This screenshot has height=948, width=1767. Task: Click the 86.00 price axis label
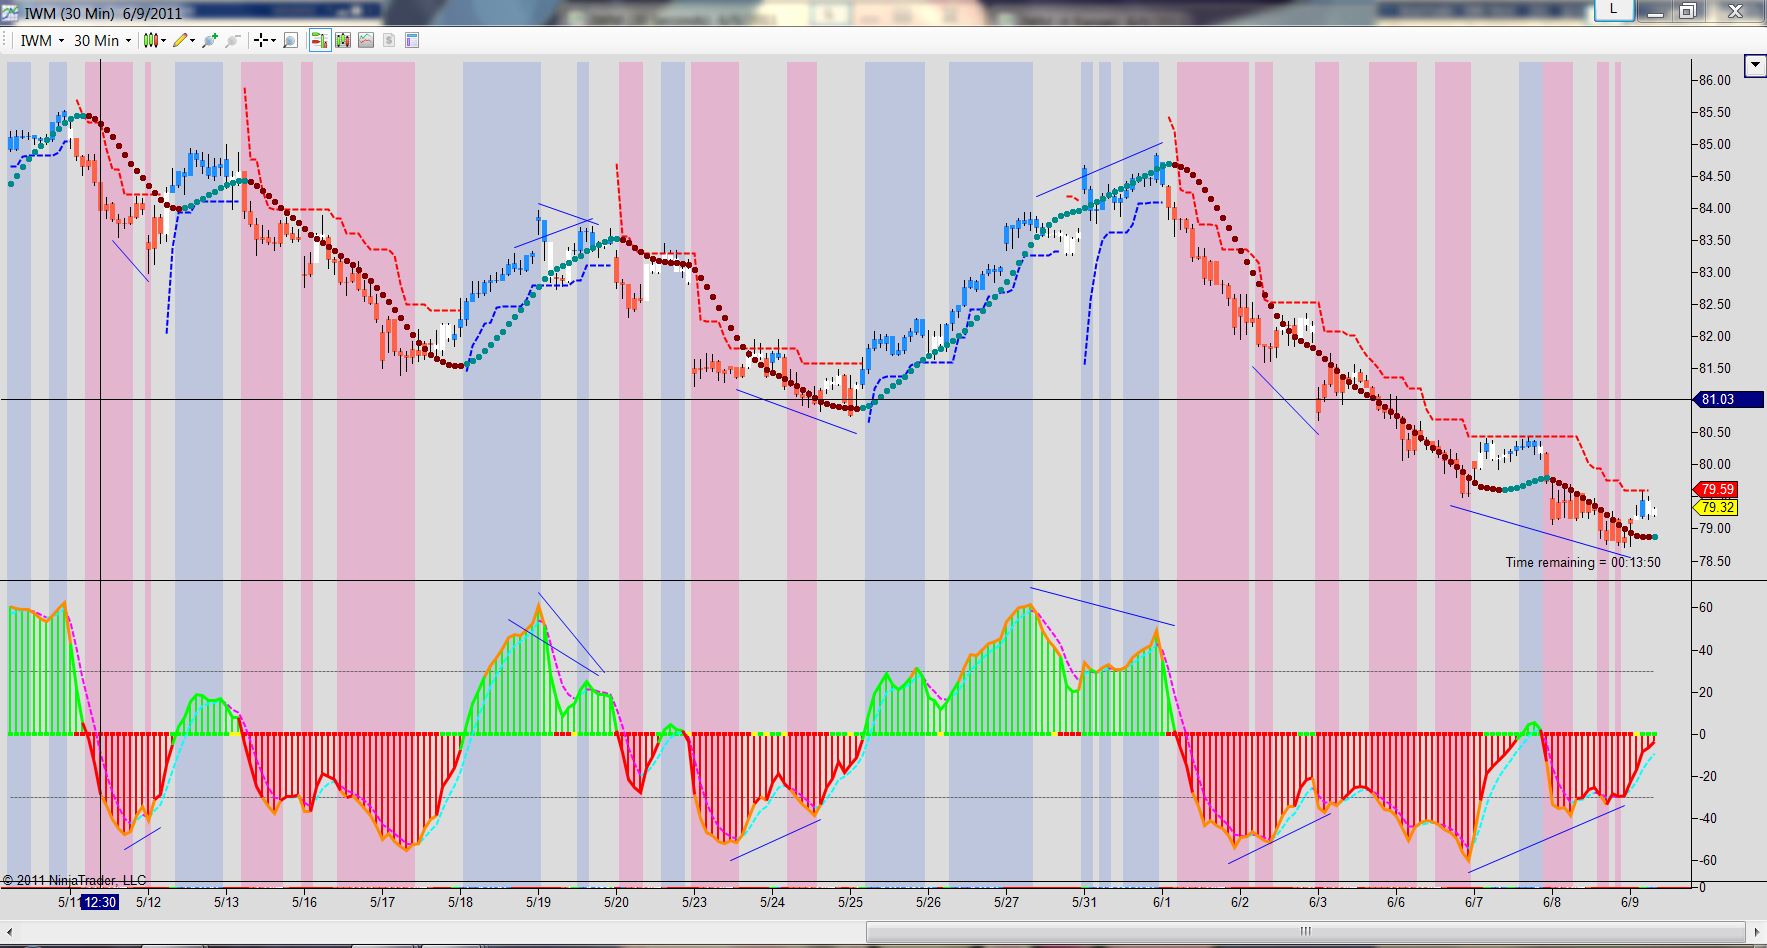pyautogui.click(x=1715, y=80)
